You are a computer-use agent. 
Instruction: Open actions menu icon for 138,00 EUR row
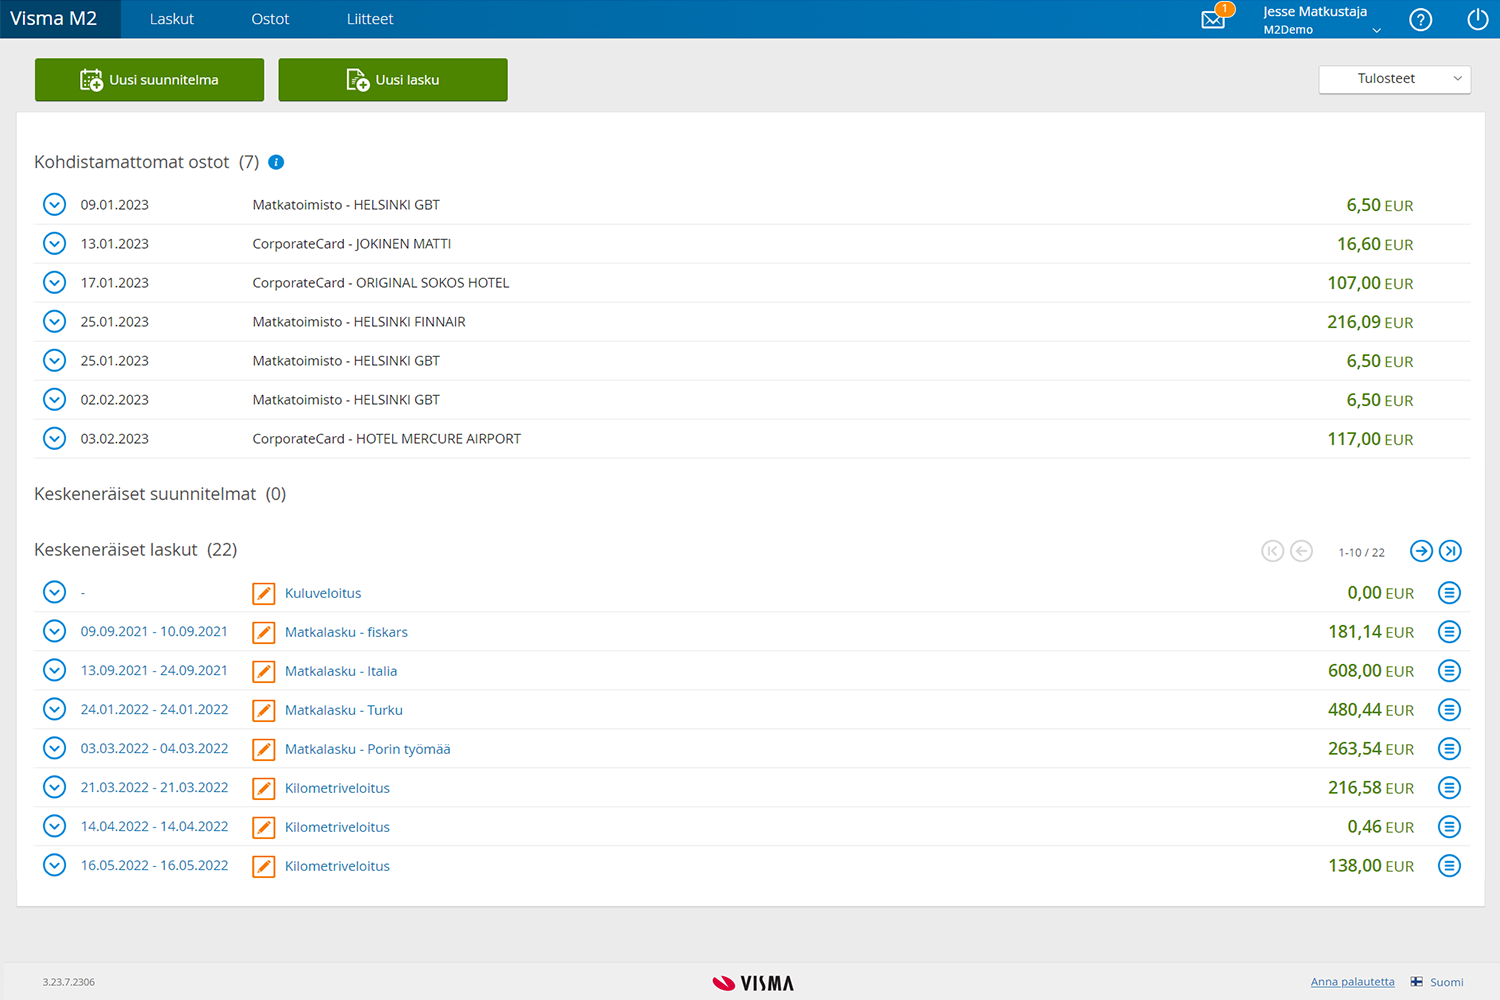coord(1449,866)
